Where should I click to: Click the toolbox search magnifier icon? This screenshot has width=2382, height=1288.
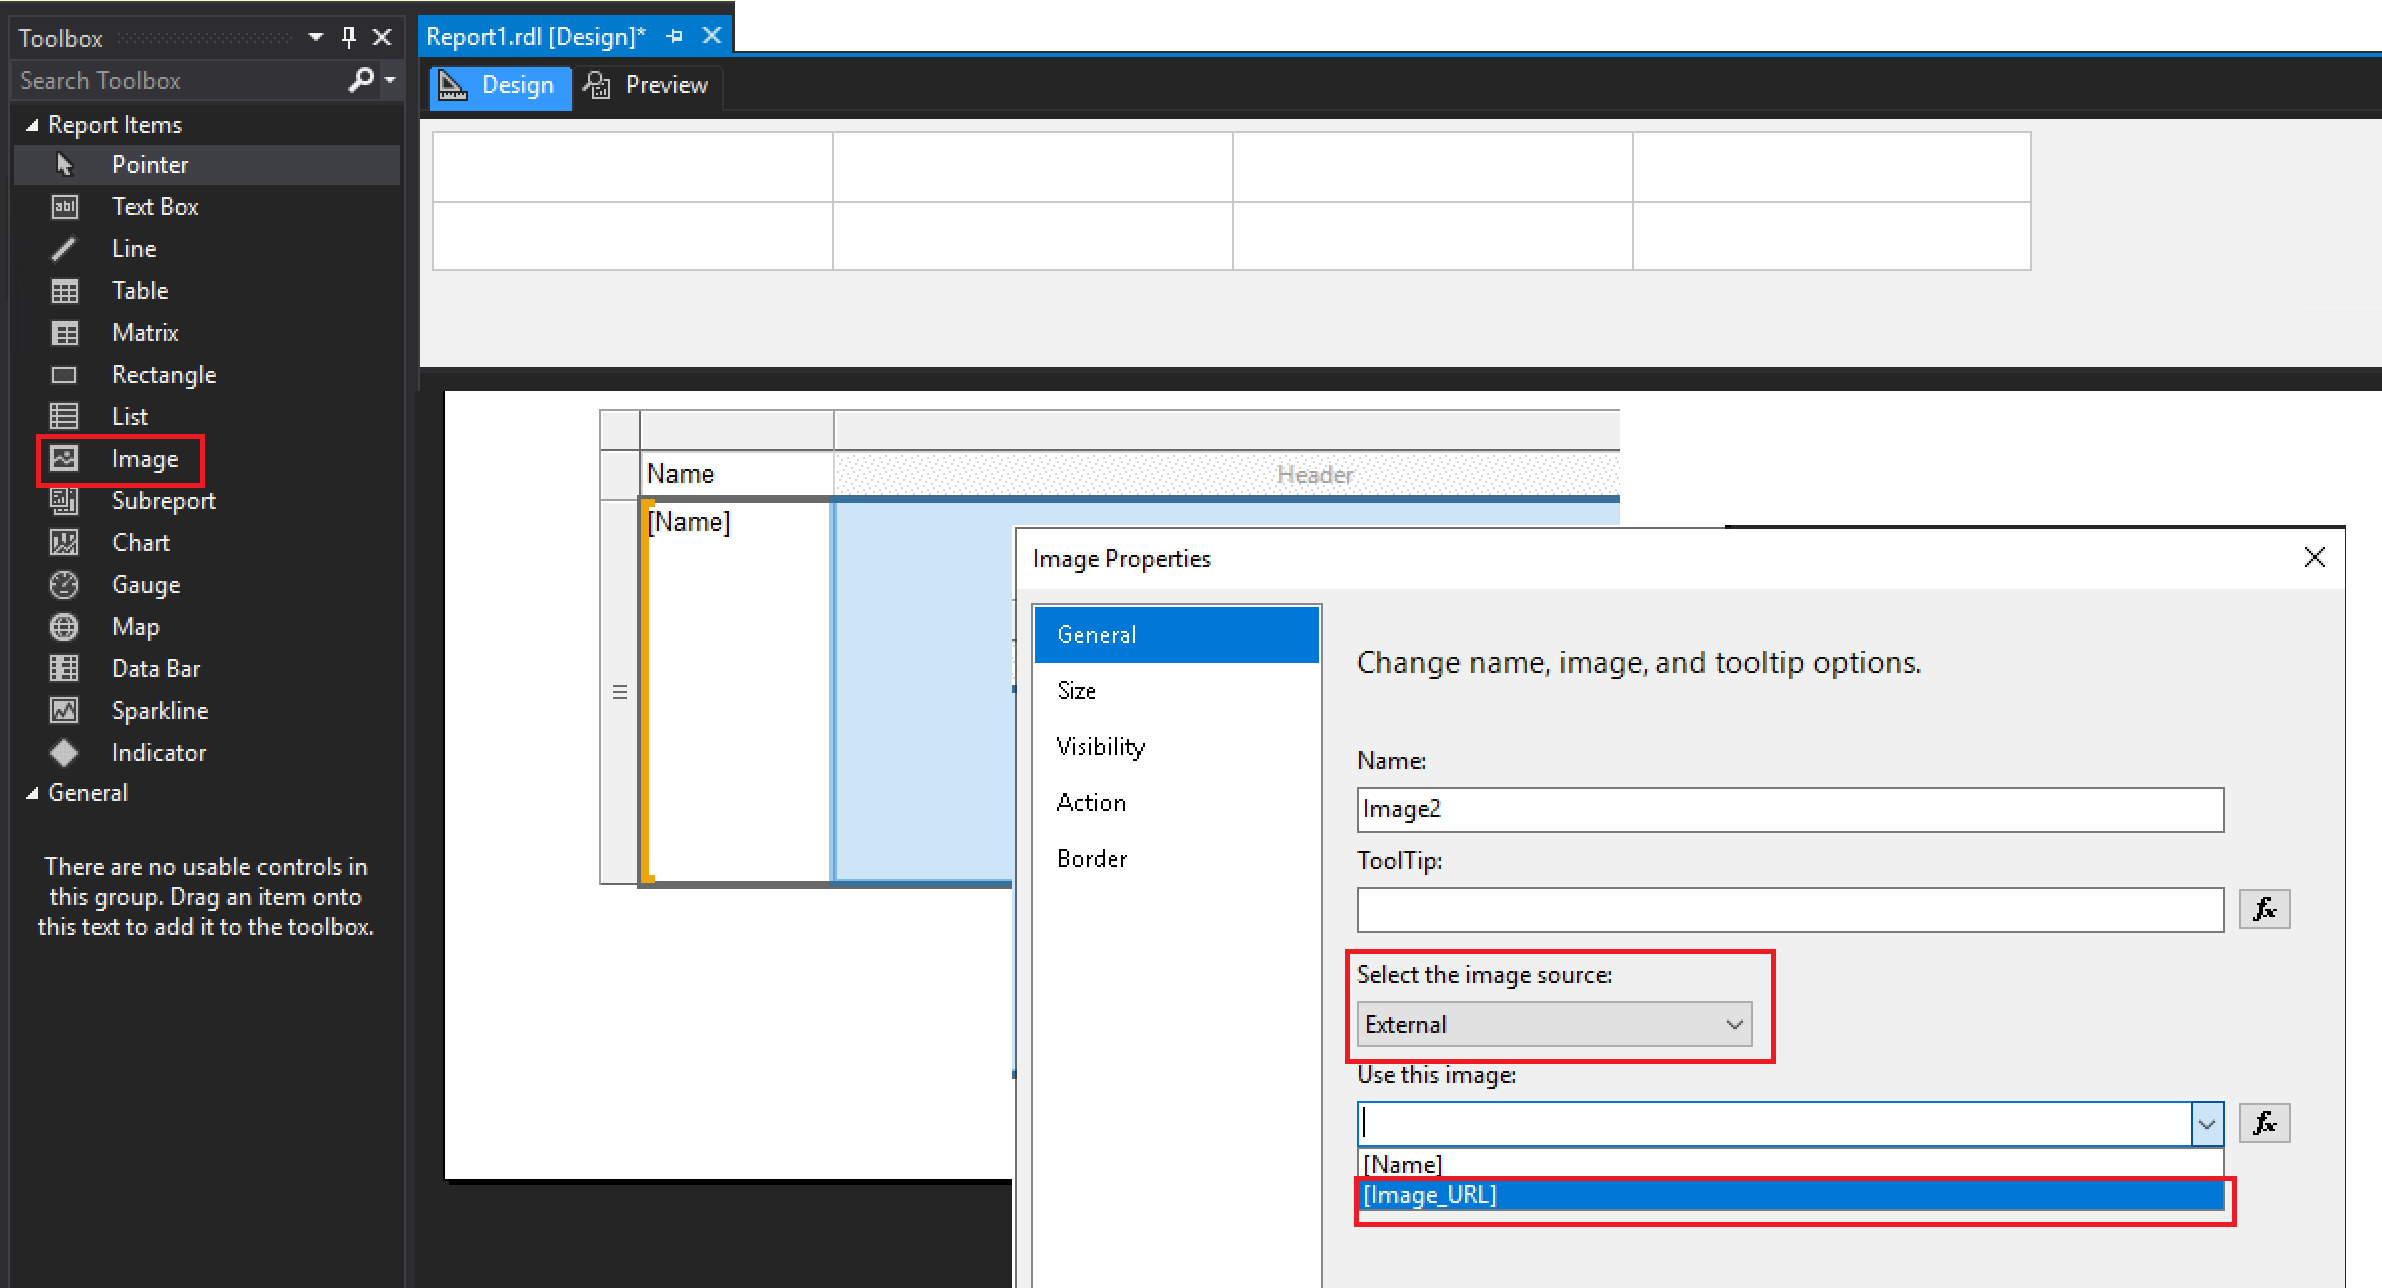[x=360, y=80]
